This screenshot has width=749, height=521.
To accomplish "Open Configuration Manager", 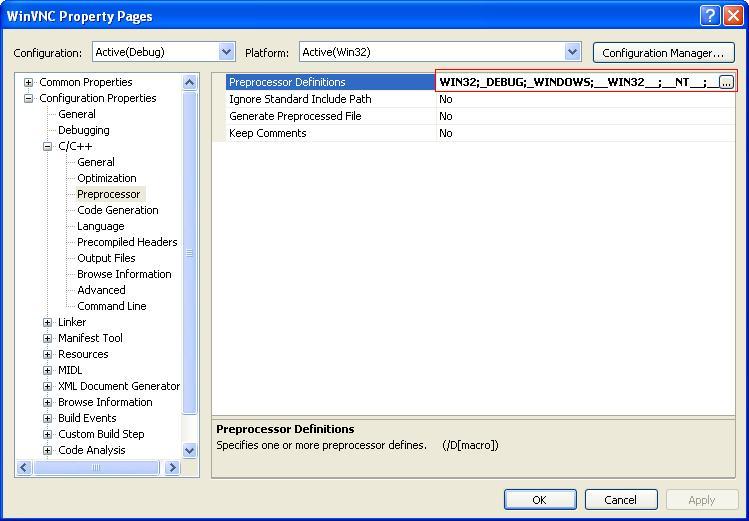I will coord(663,53).
